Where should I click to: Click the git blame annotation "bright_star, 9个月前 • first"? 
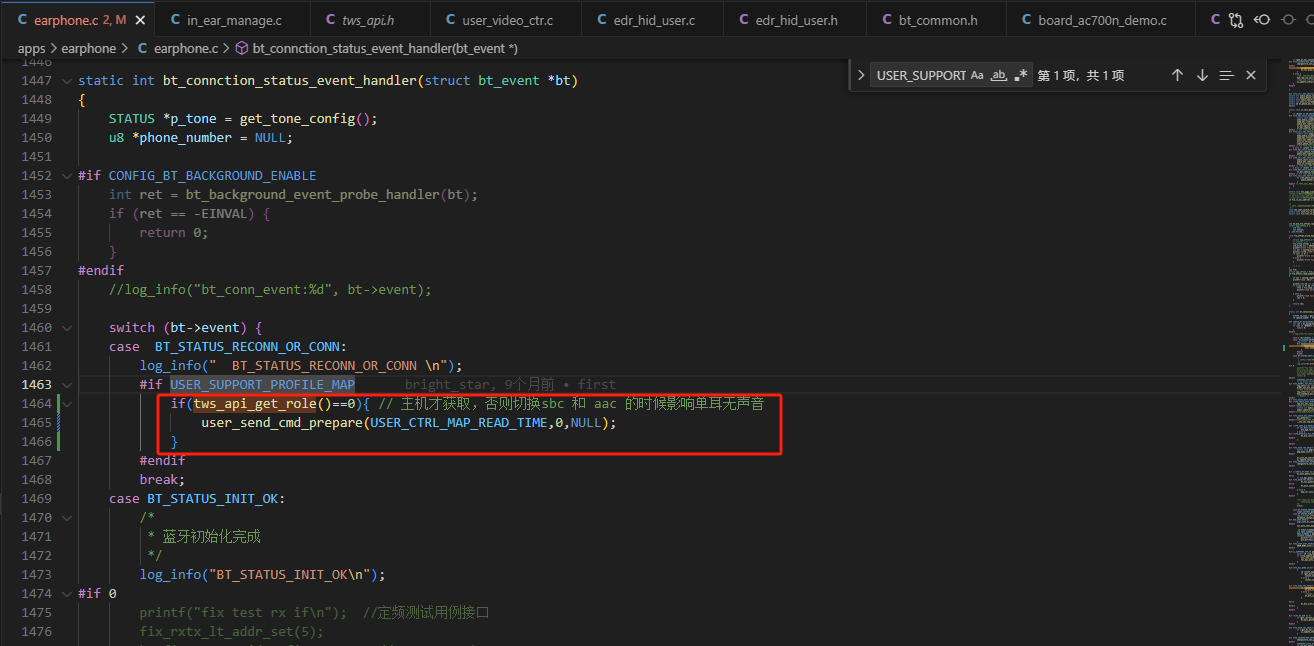(x=510, y=385)
